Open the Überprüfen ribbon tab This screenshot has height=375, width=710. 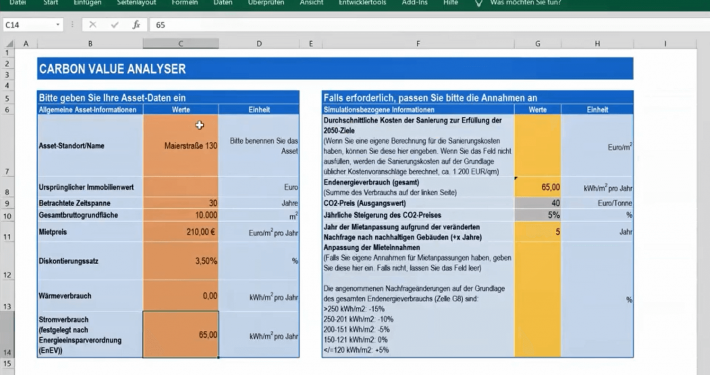pyautogui.click(x=266, y=3)
